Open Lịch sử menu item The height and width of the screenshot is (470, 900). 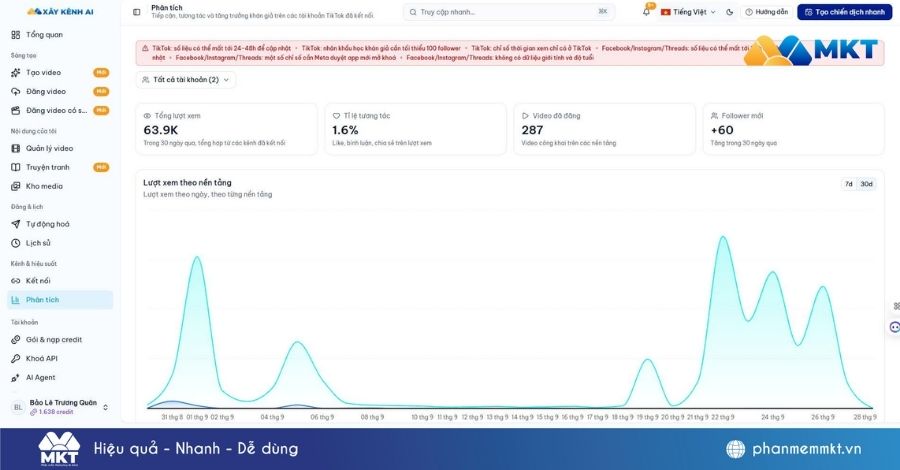(x=60, y=243)
